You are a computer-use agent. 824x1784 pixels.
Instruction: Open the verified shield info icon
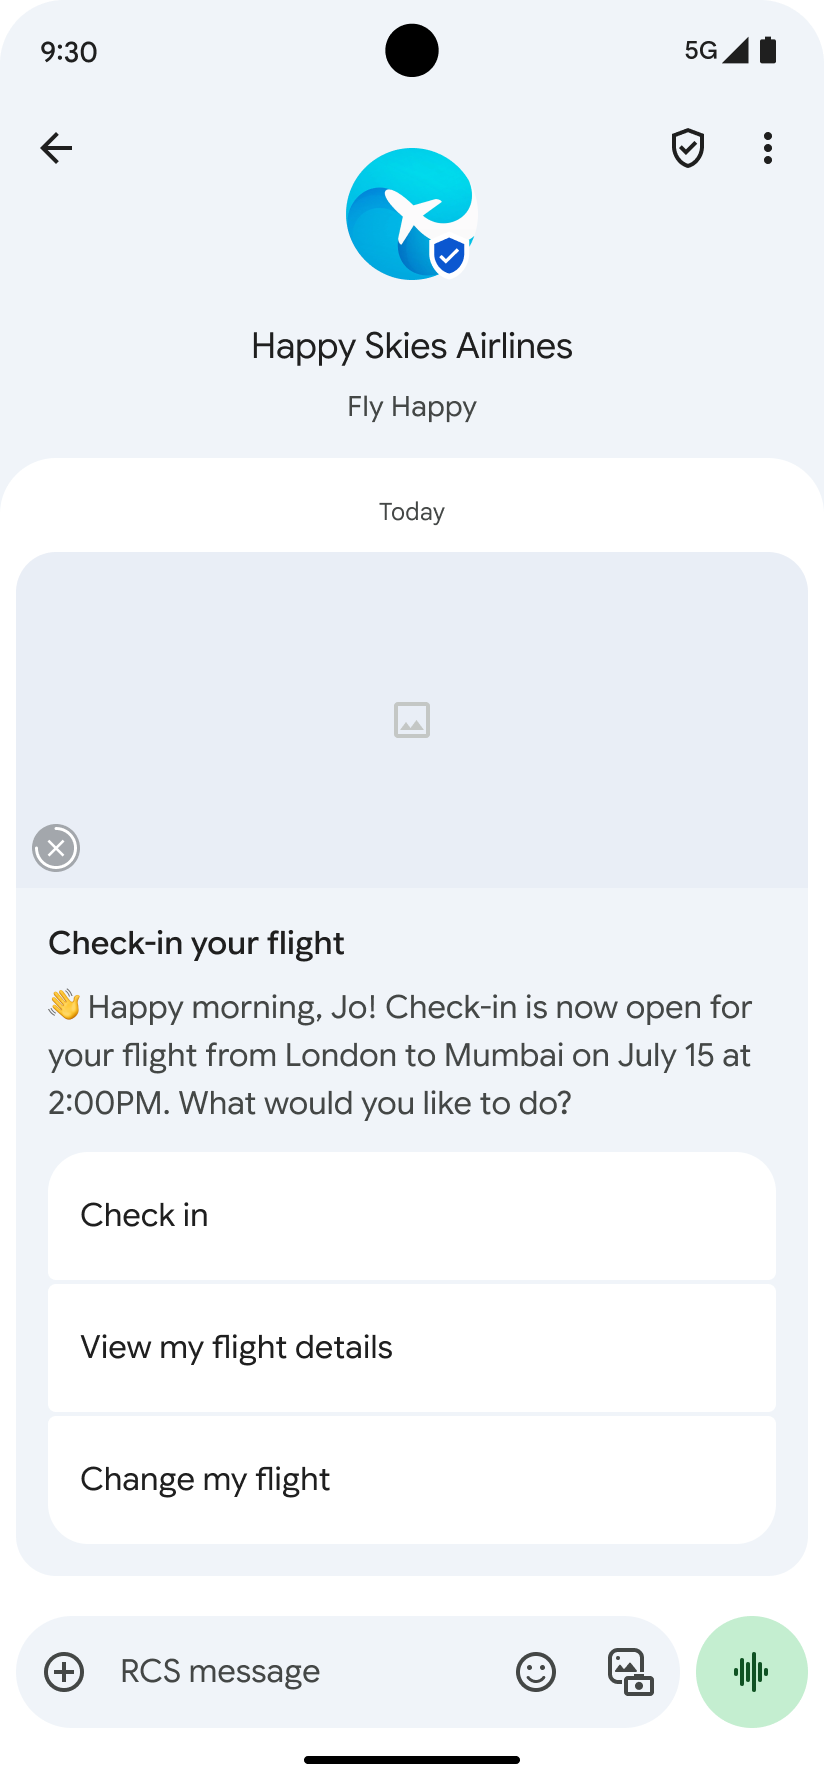coord(688,148)
